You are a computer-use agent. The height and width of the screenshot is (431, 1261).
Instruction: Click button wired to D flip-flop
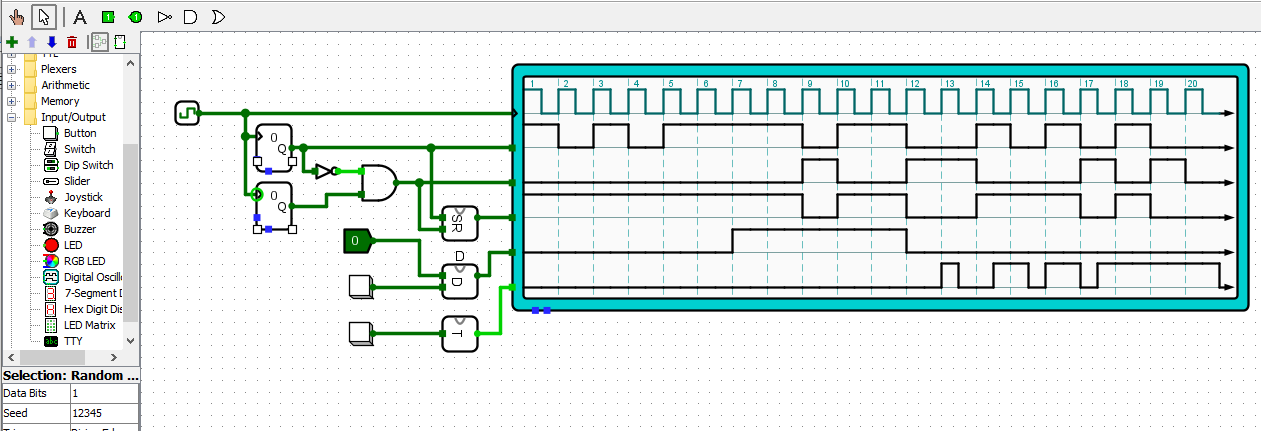[361, 287]
